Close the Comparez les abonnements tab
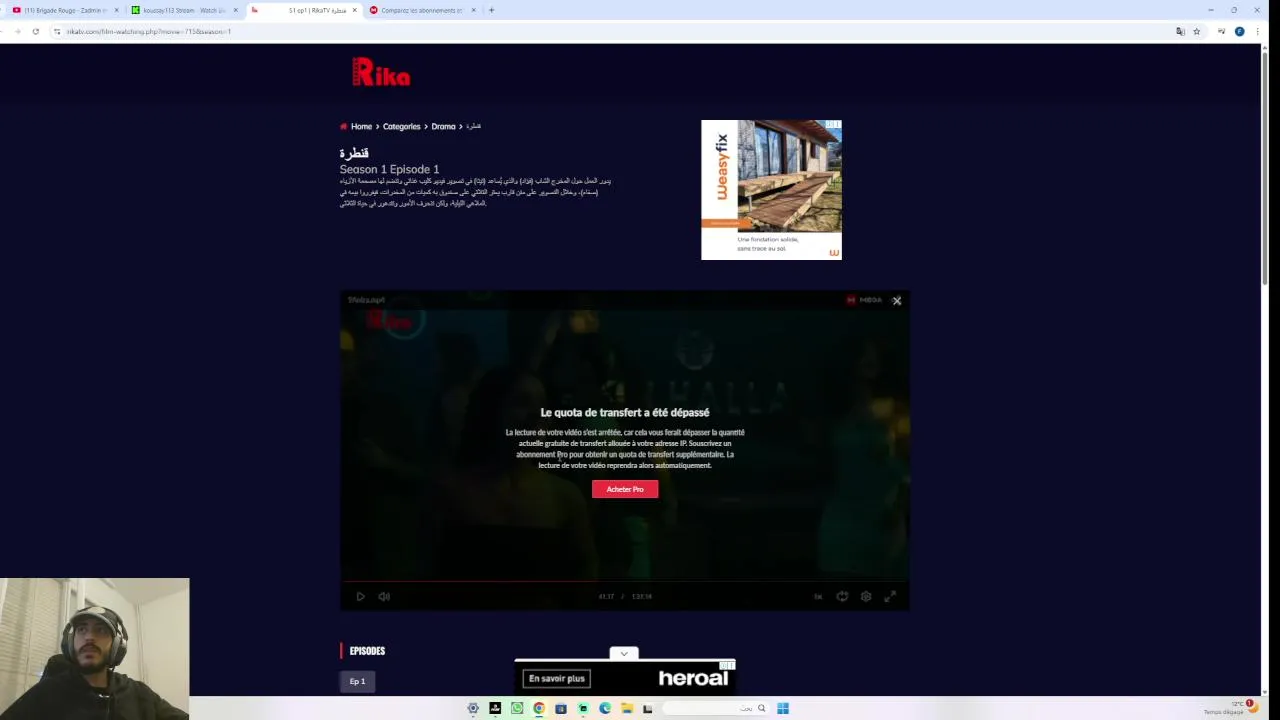The image size is (1280, 720). pyautogui.click(x=474, y=10)
